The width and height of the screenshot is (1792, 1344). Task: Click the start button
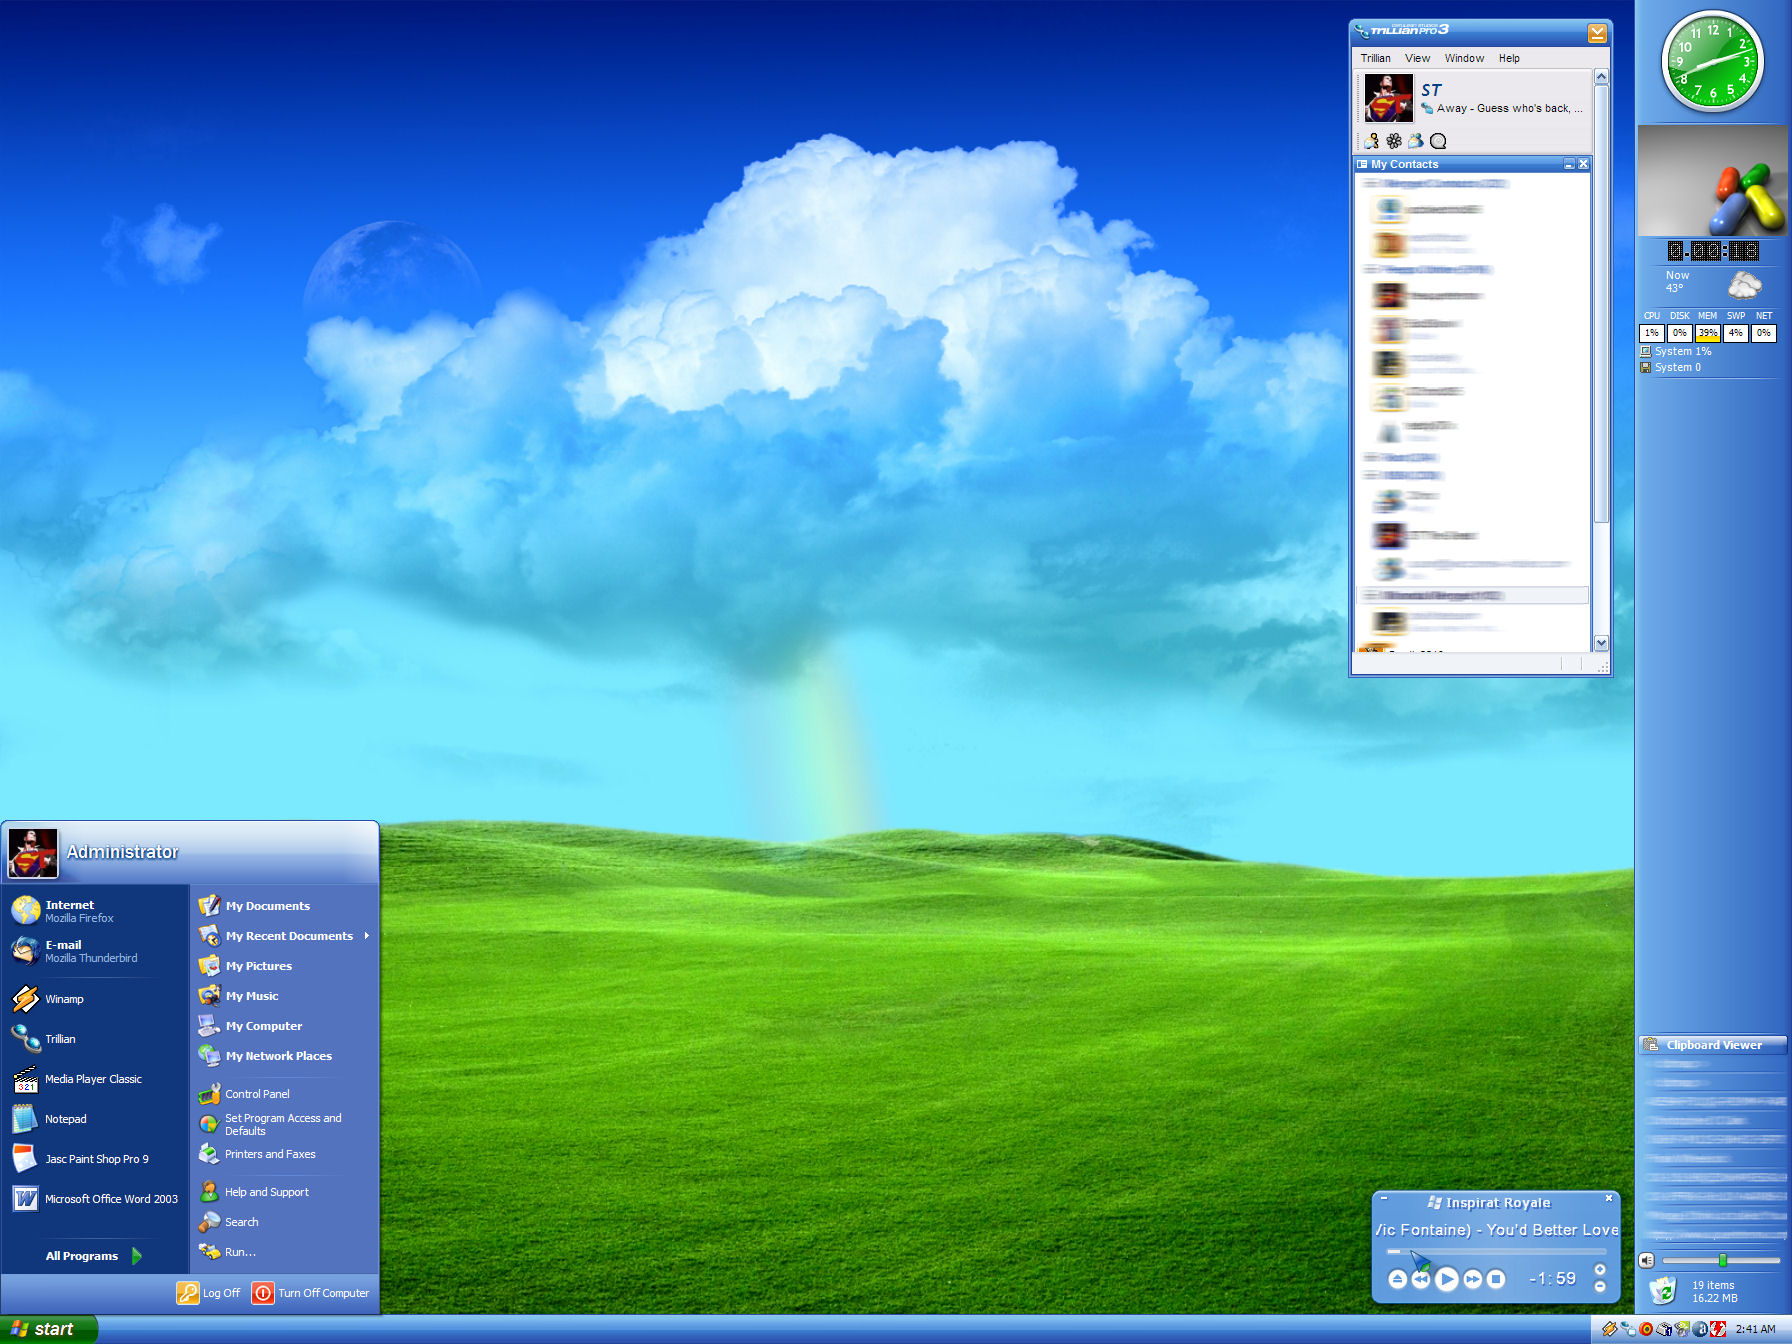[x=48, y=1329]
